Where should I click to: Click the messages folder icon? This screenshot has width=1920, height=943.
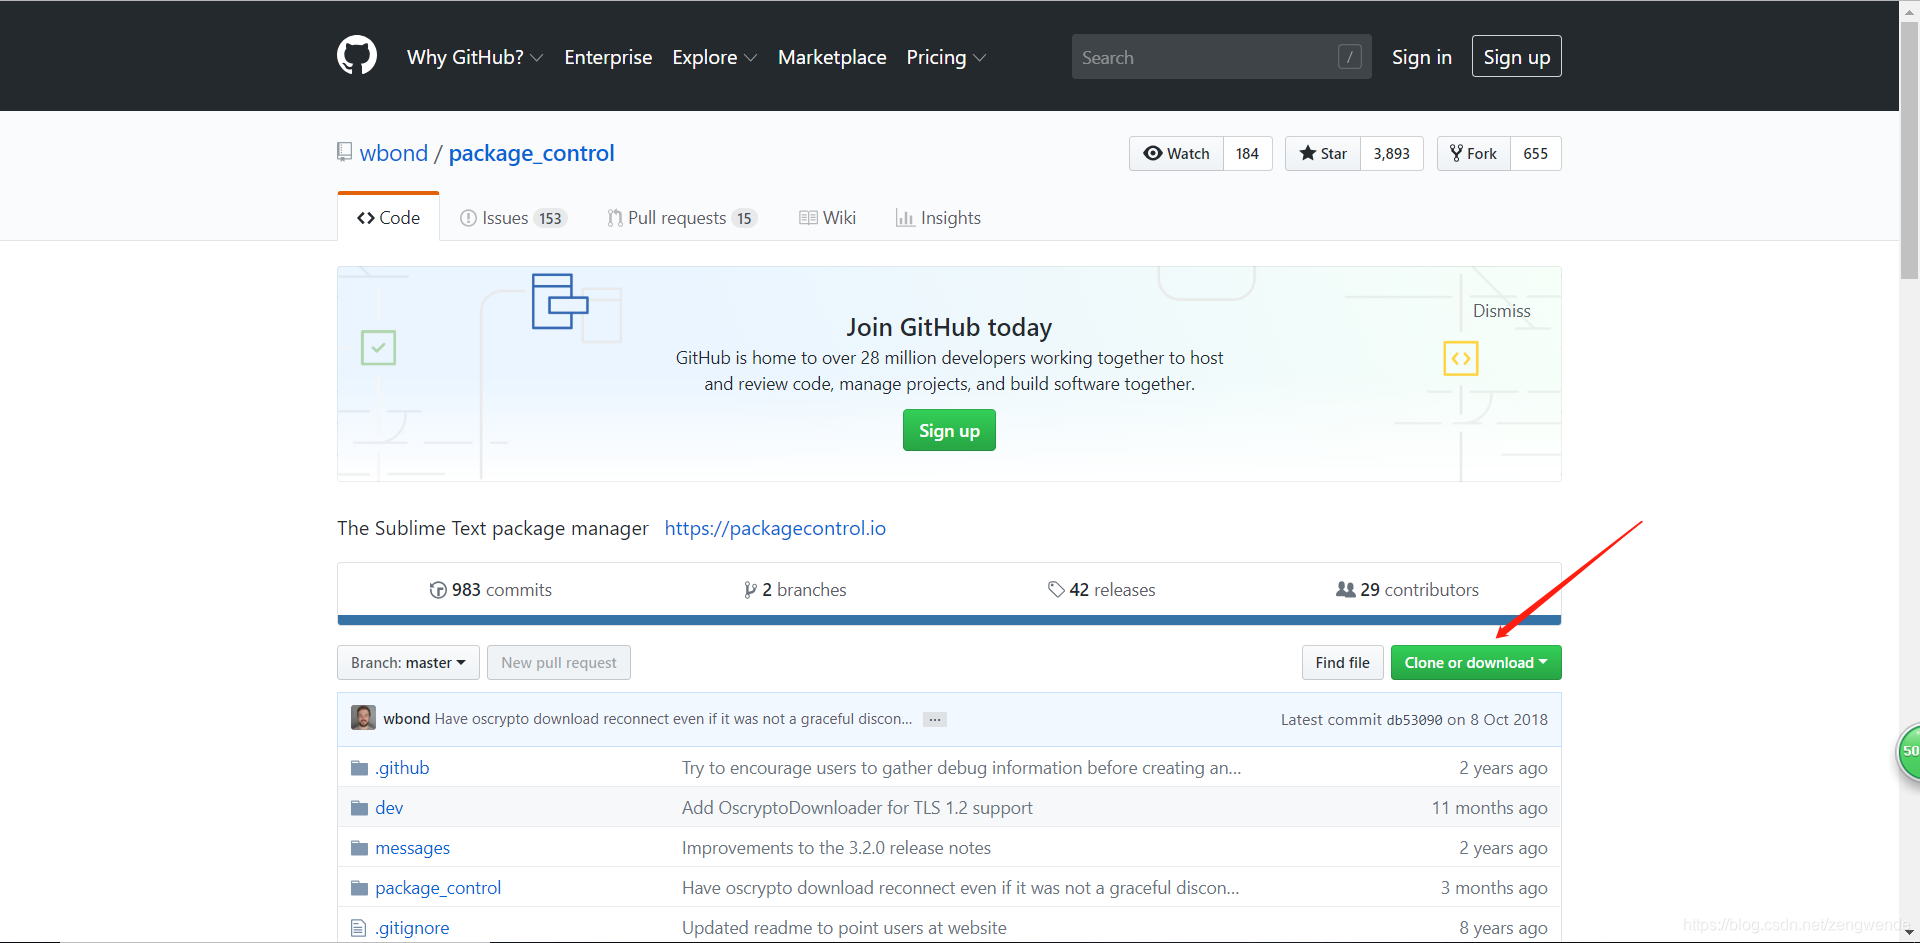[360, 848]
